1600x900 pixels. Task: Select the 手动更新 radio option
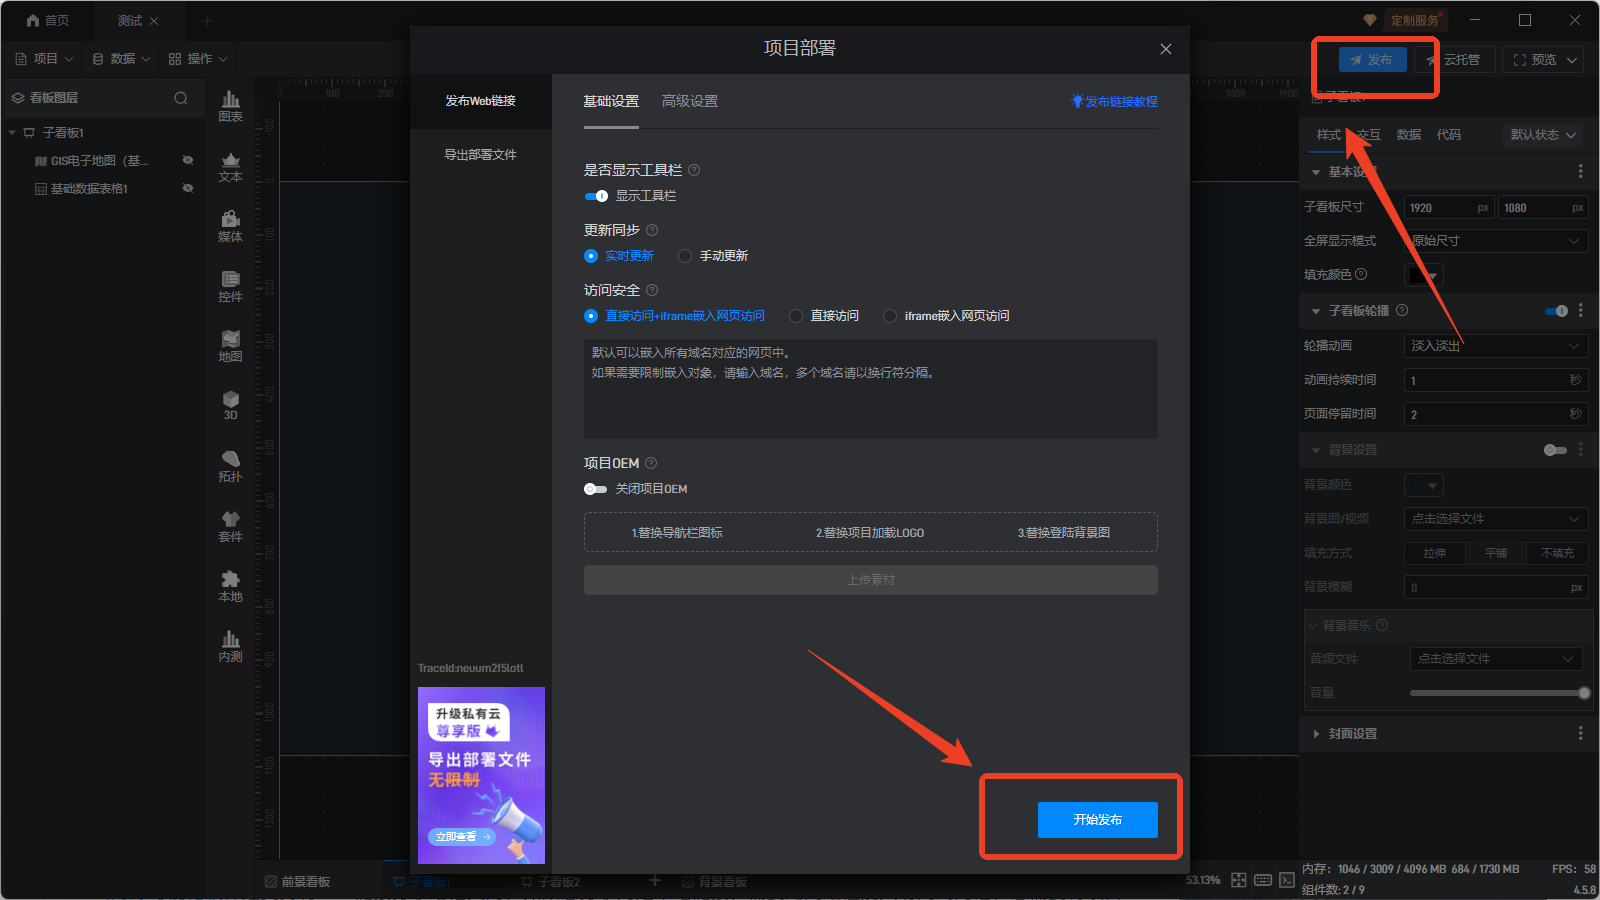[685, 256]
